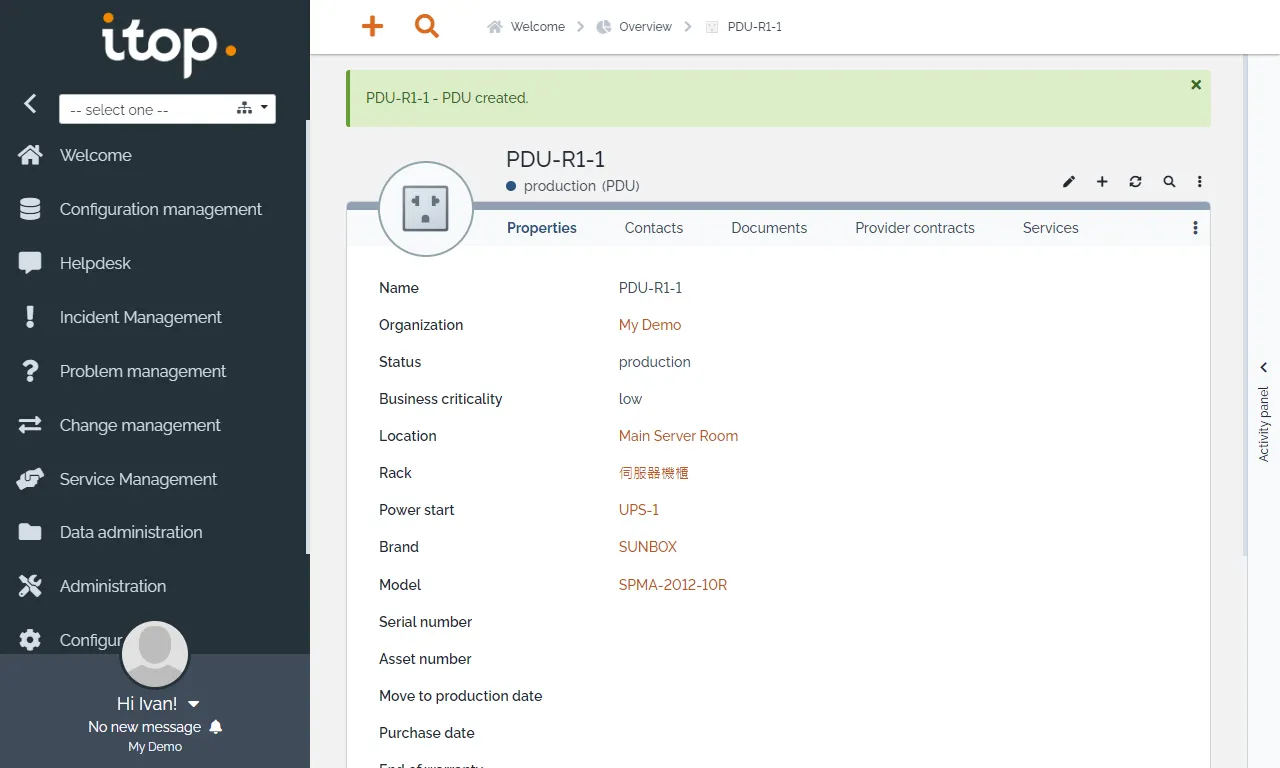Screen dimensions: 1280x768
Task: Click the itop logo
Action: 169,43
